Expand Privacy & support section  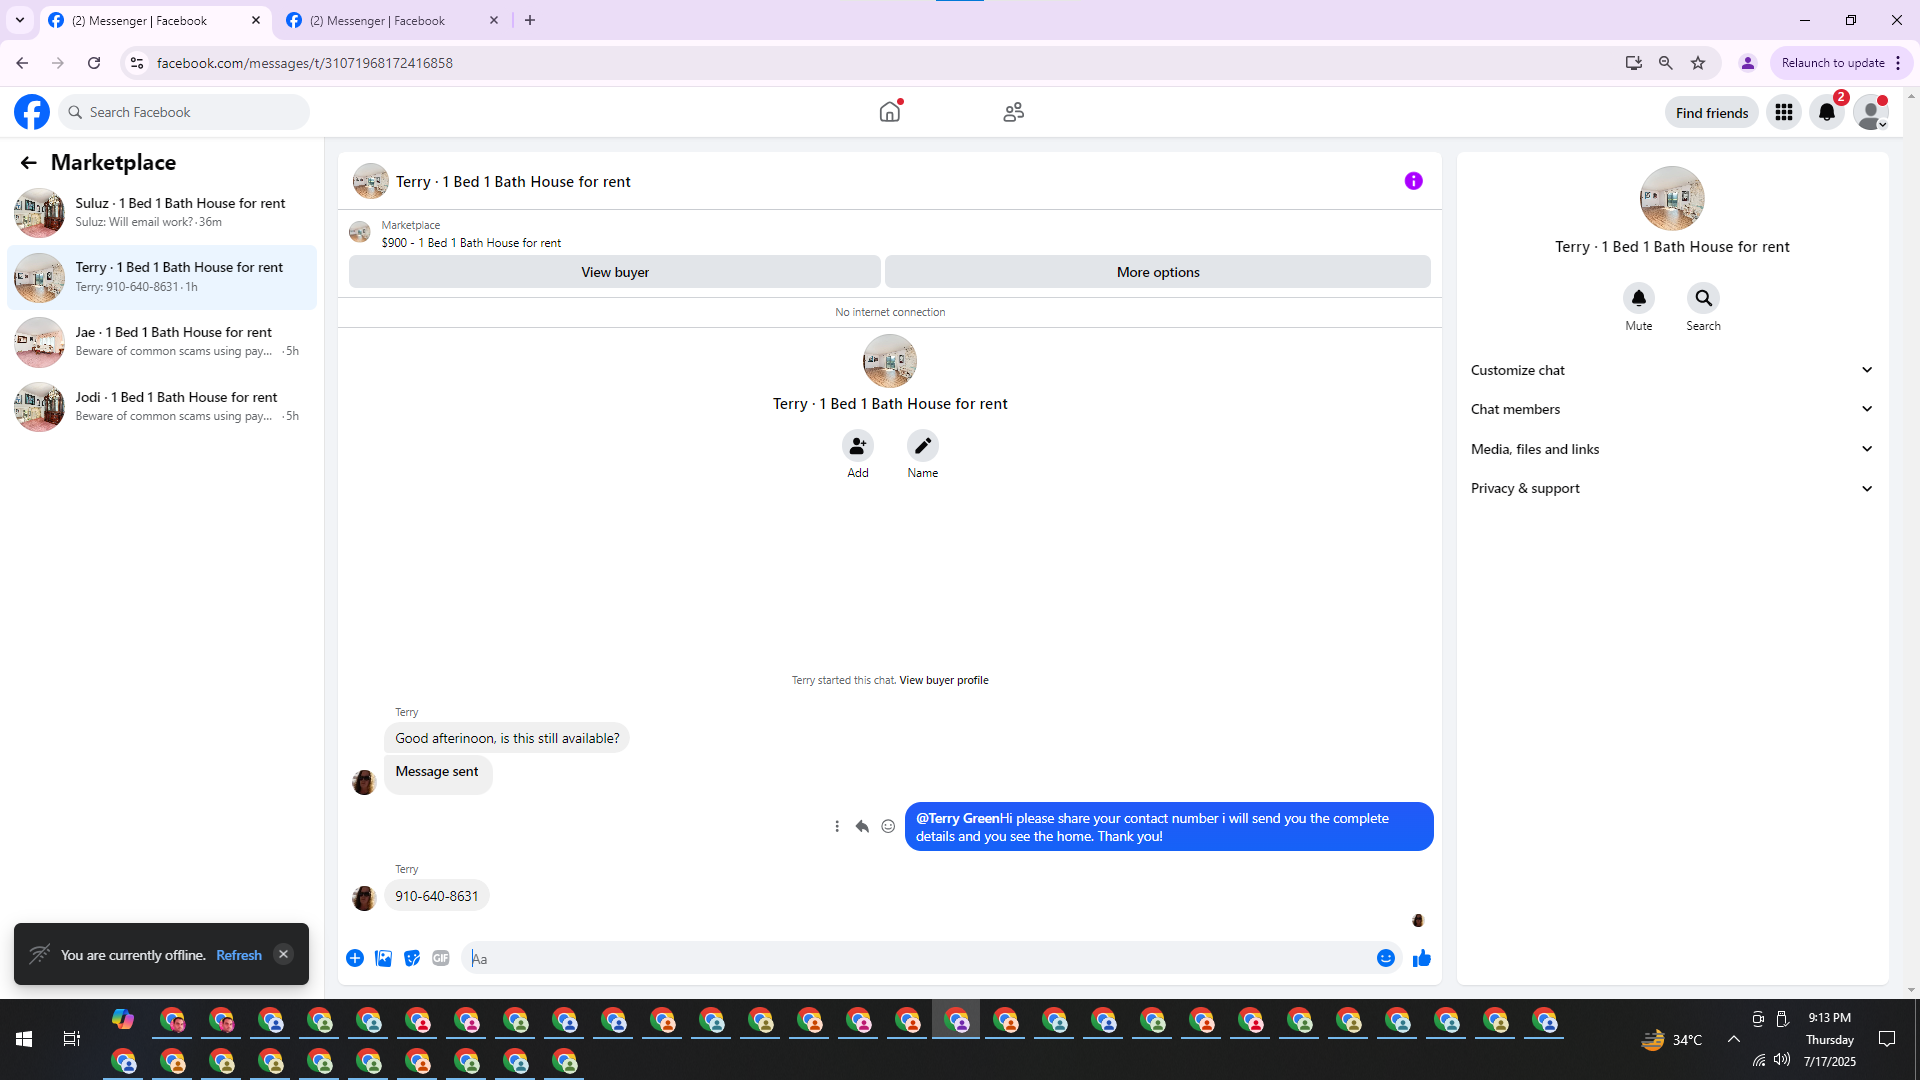[1672, 488]
